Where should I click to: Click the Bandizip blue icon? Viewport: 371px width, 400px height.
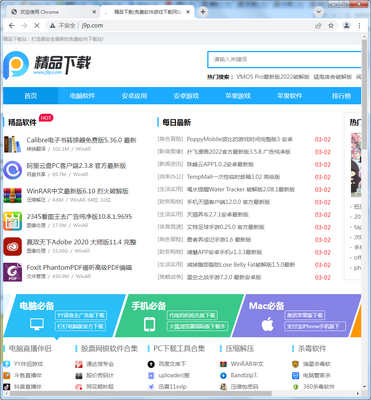coord(223,375)
